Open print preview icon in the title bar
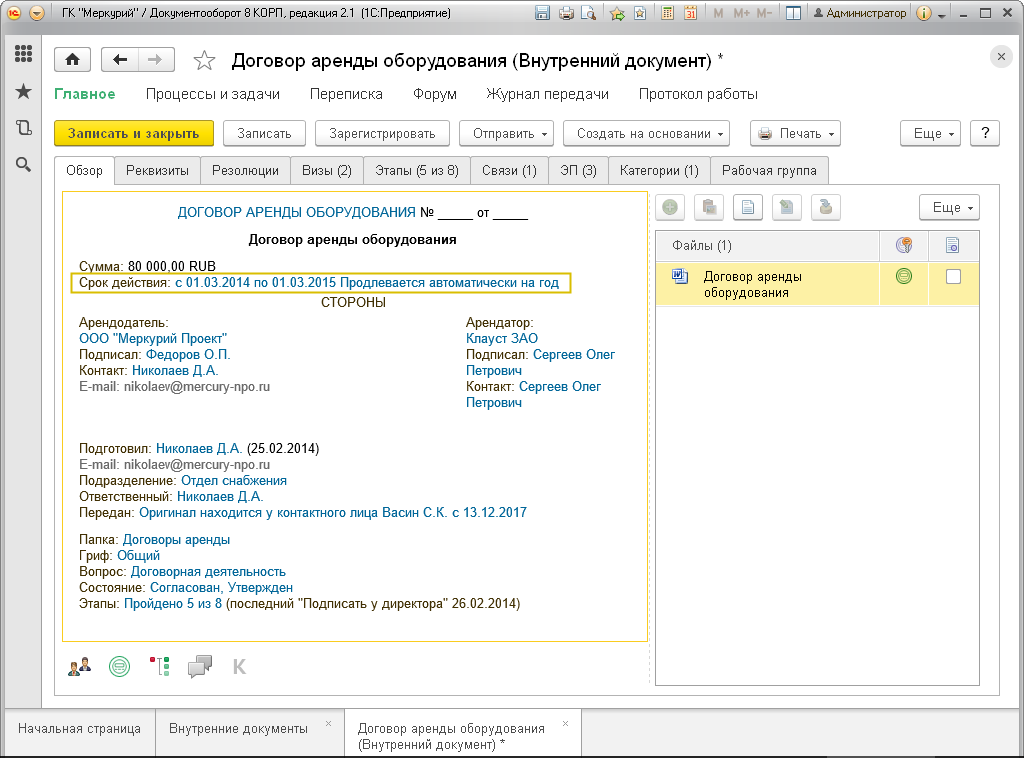The height and width of the screenshot is (758, 1024). click(x=588, y=13)
